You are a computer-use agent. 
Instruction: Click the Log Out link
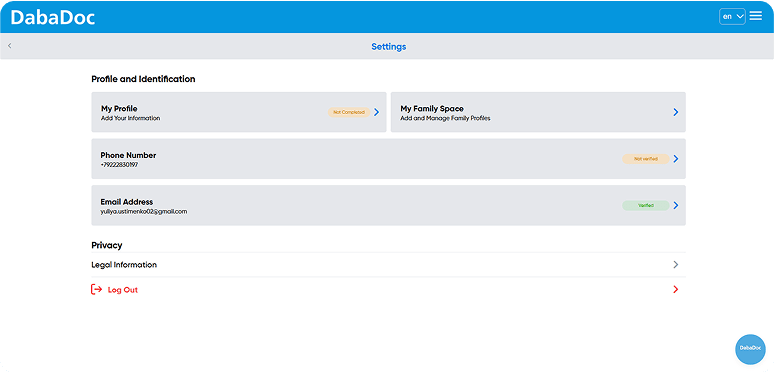point(122,290)
